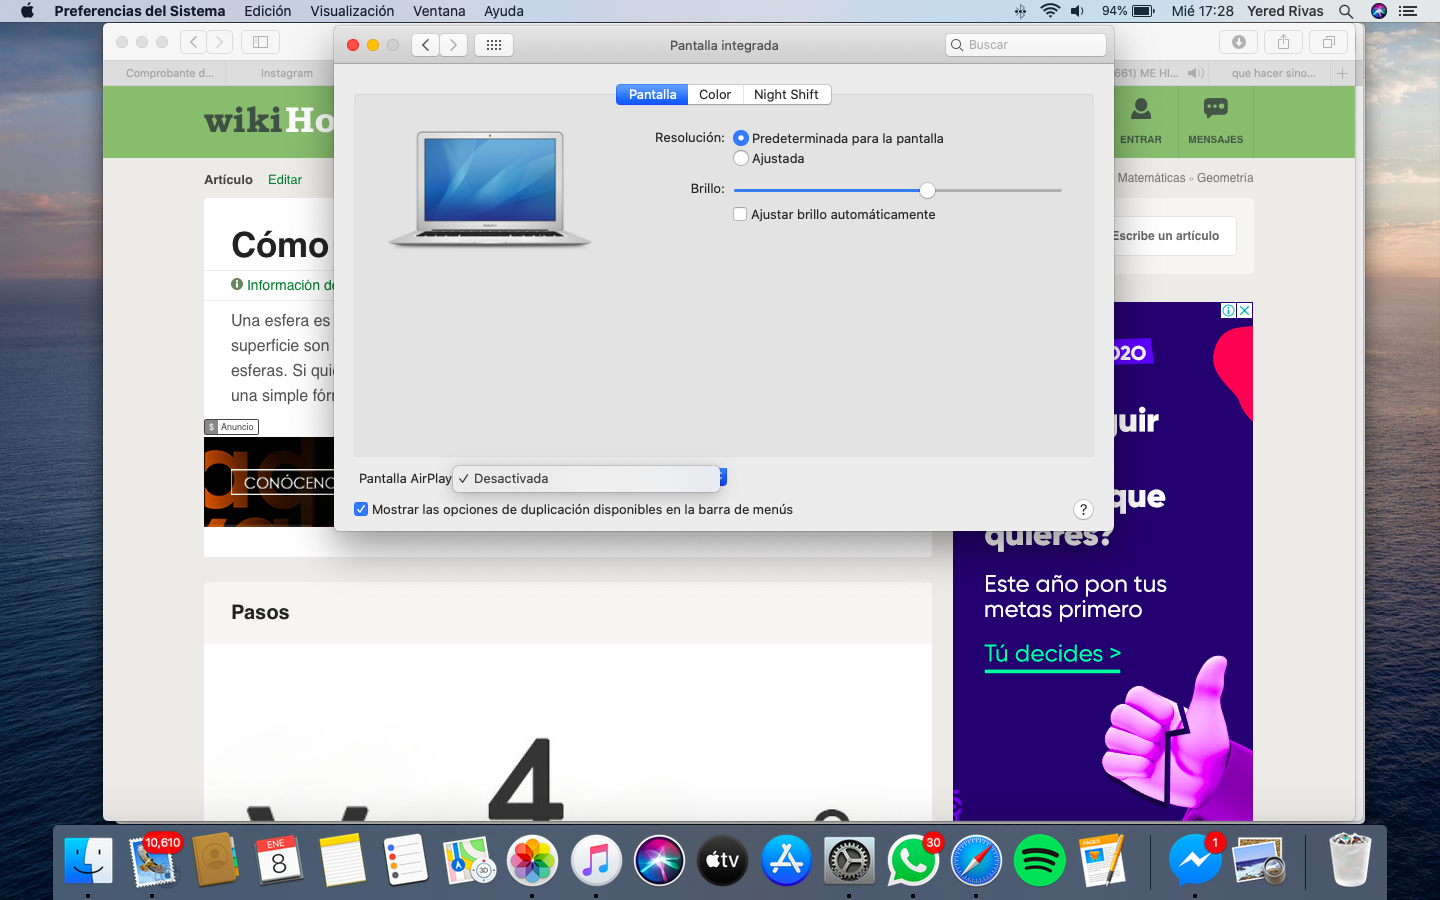1440x900 pixels.
Task: Open Safari downloads button
Action: [1238, 42]
